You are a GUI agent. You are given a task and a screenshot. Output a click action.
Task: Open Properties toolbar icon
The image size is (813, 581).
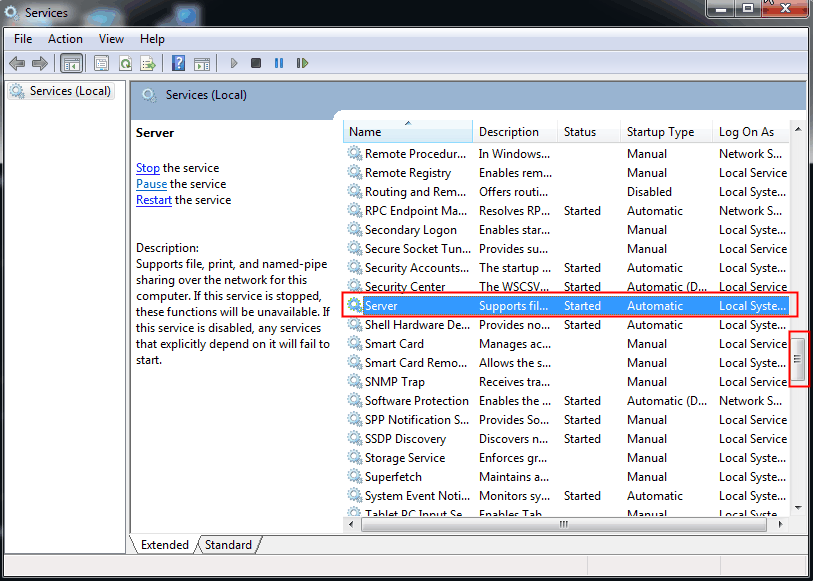click(101, 63)
